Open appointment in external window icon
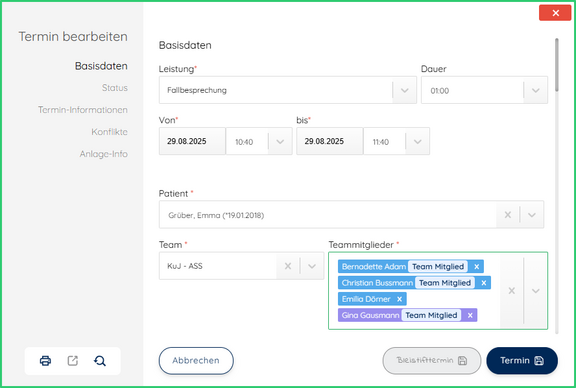 (x=73, y=361)
